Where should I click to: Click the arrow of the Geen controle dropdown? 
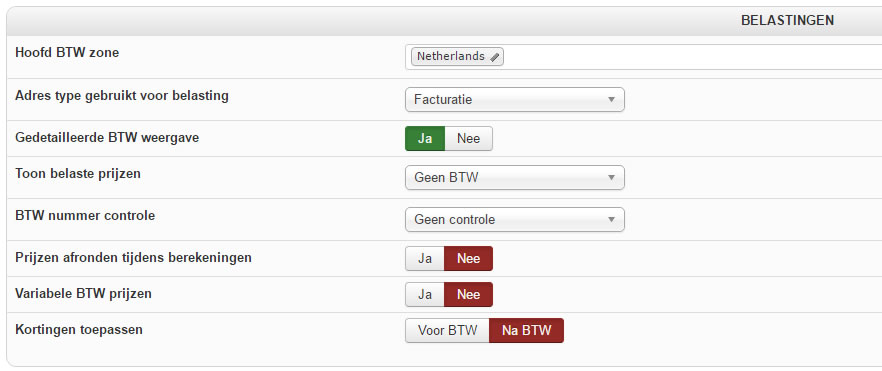[611, 219]
